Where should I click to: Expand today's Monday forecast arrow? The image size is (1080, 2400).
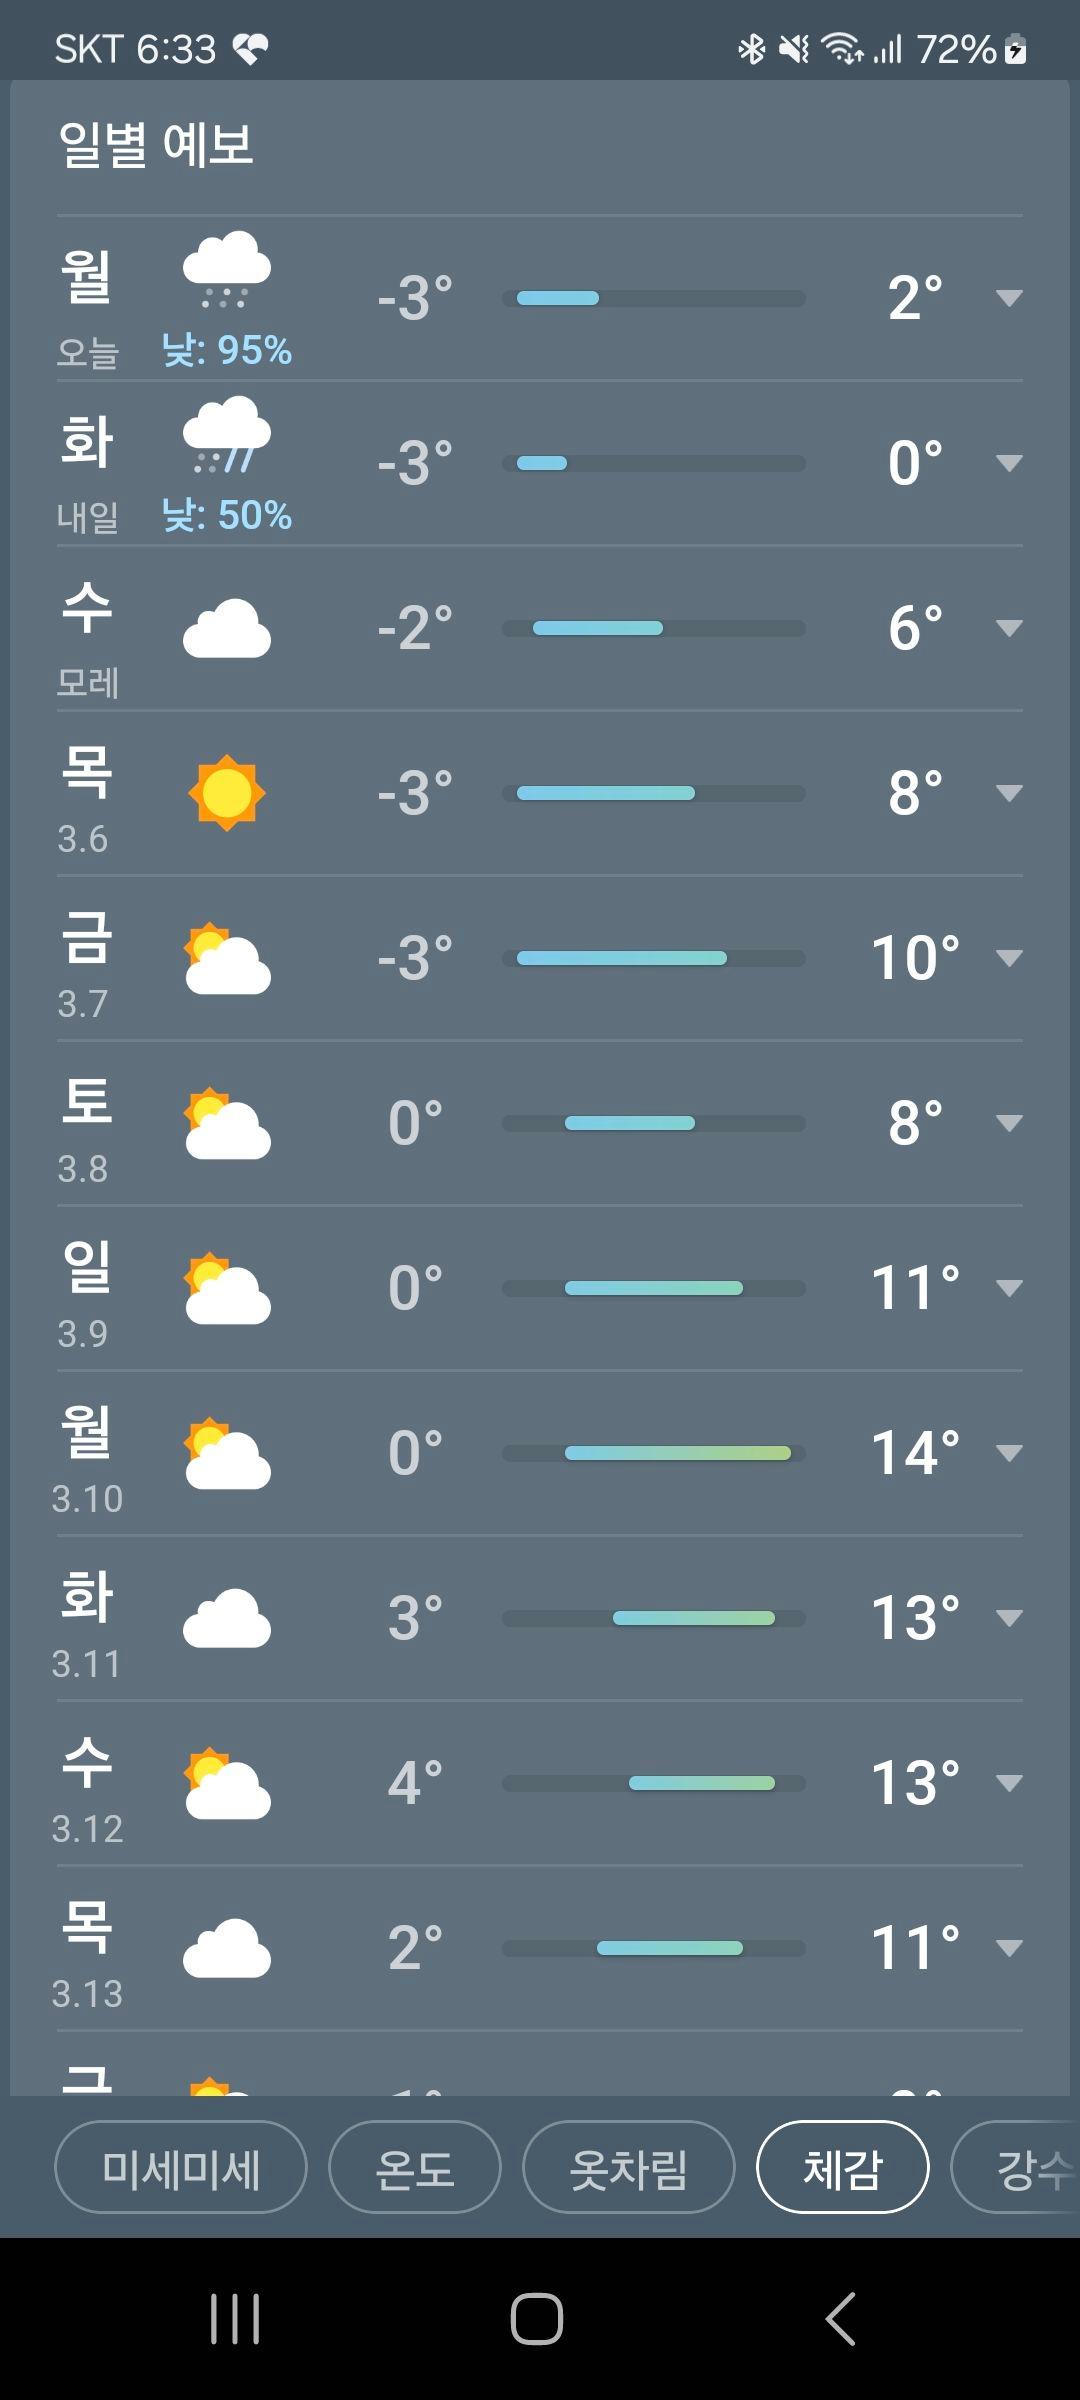(x=1009, y=298)
